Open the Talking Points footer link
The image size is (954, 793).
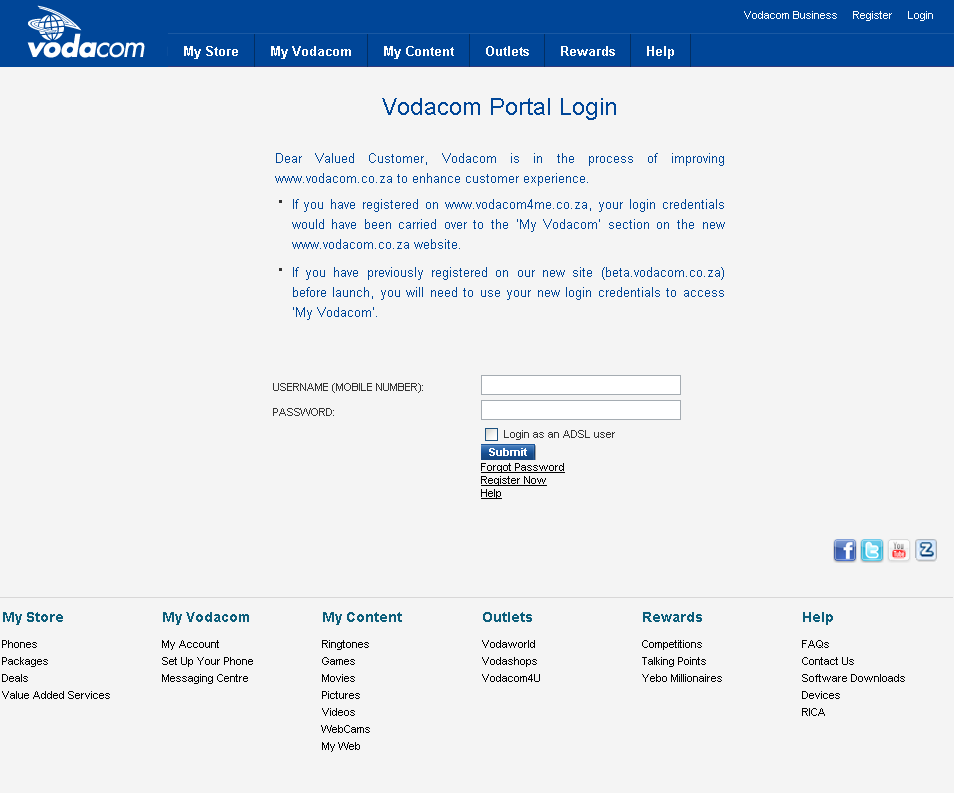[674, 661]
